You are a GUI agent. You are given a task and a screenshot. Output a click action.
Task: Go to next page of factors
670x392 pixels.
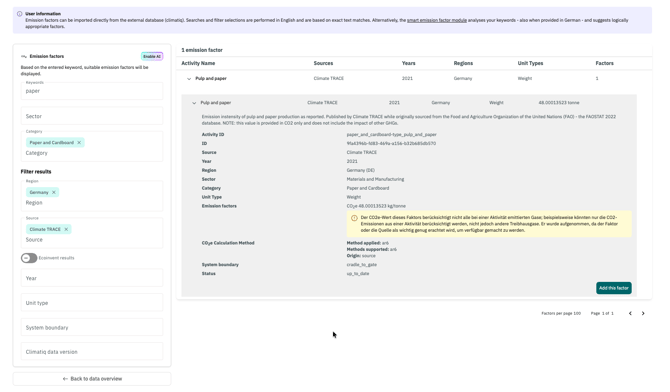click(x=643, y=313)
